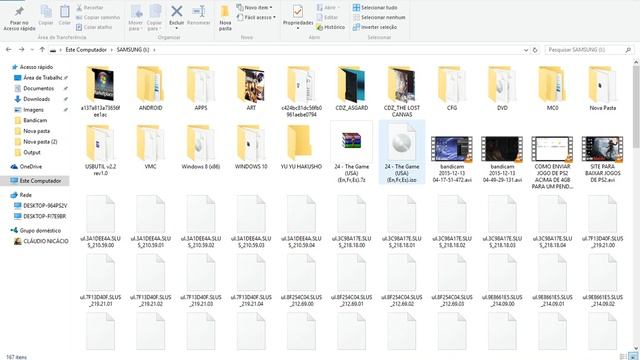
Task: Click Selecionar tudo
Action: point(375,8)
